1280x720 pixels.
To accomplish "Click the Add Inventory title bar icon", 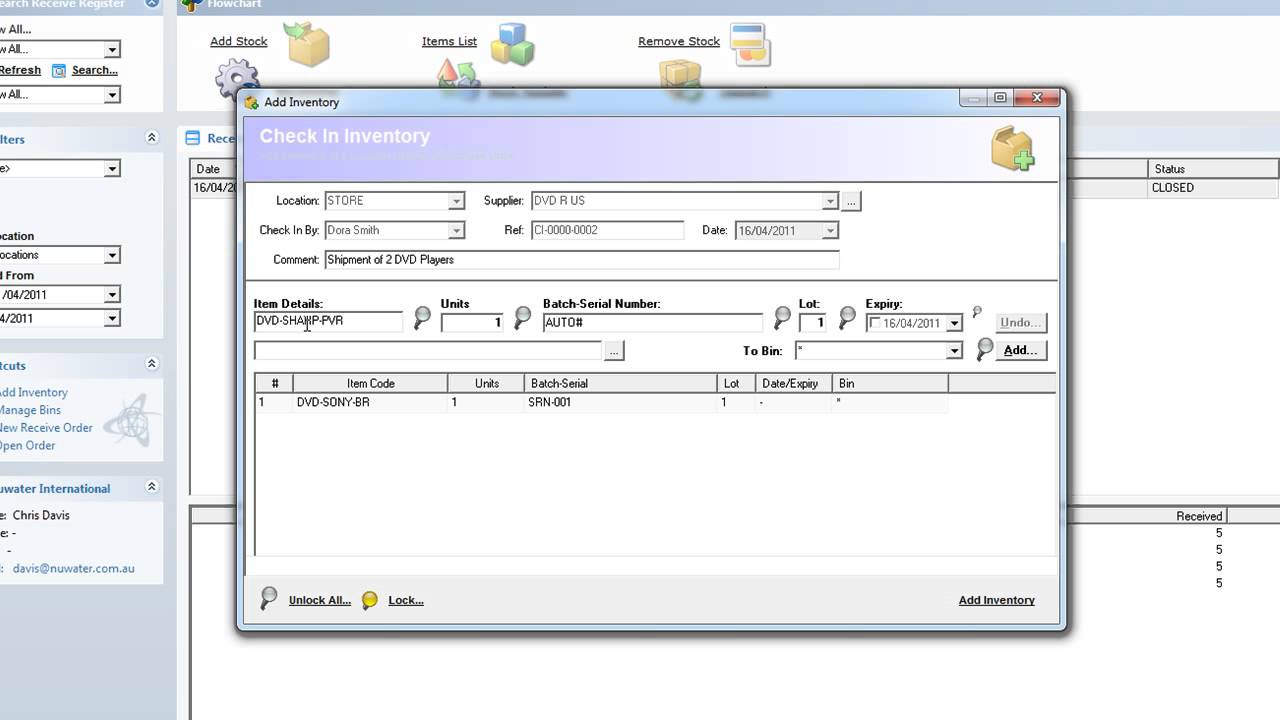I will 251,102.
